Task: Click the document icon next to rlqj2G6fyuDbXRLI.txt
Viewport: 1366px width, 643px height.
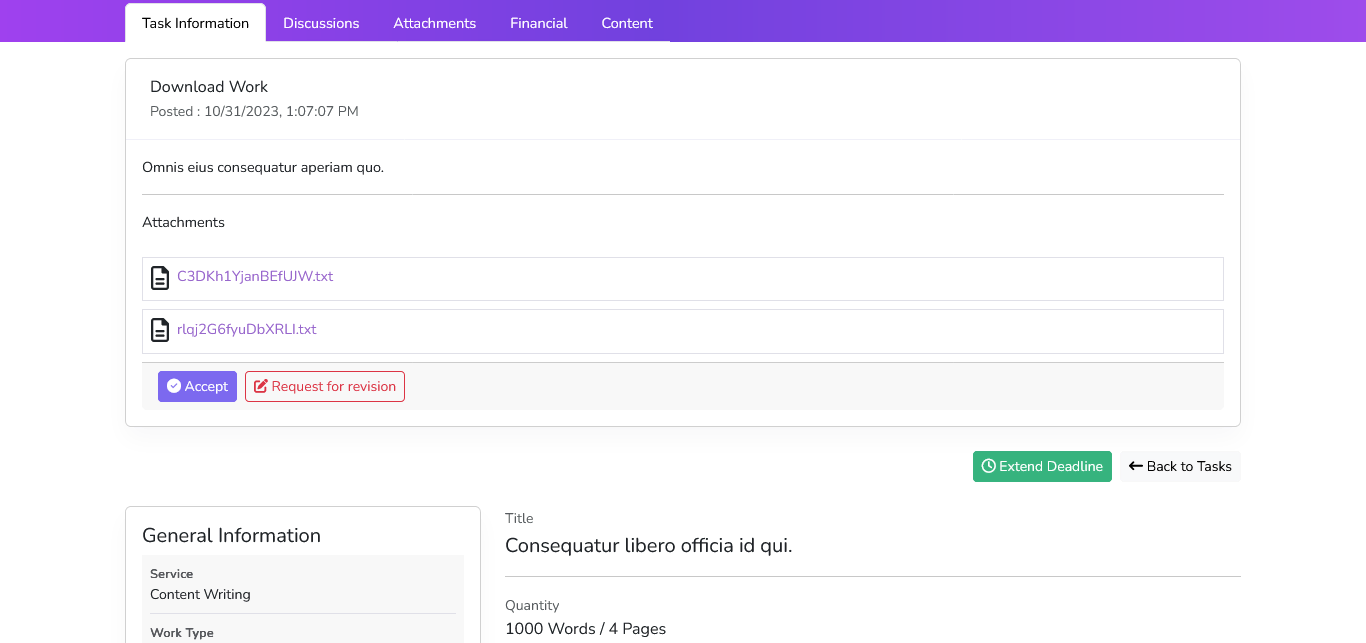Action: point(160,330)
